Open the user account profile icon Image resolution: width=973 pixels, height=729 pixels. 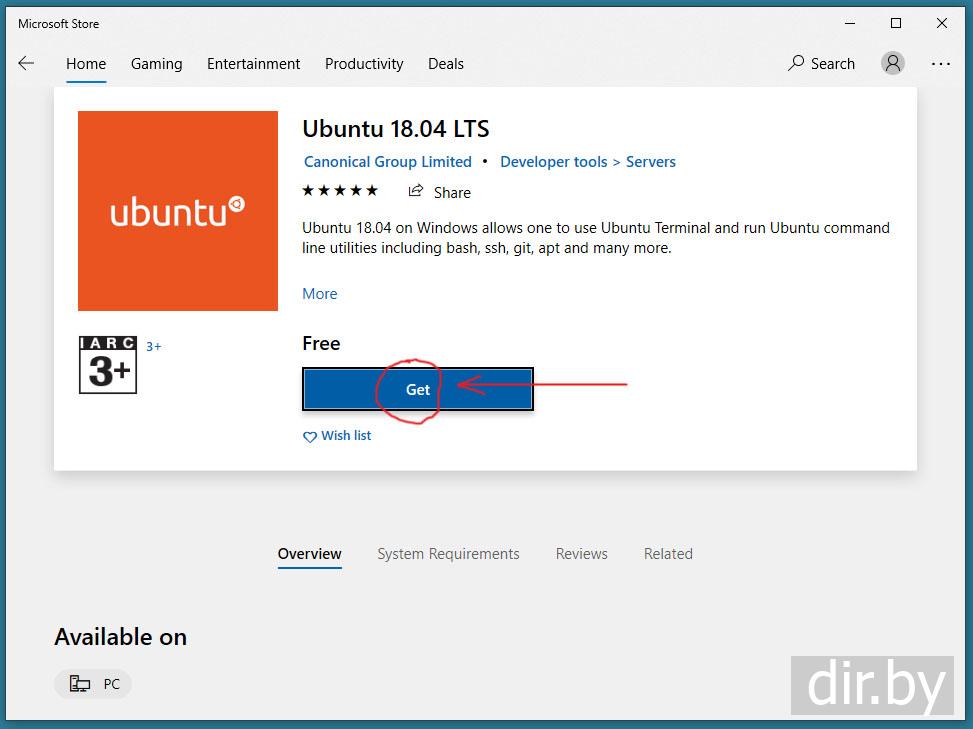click(892, 63)
